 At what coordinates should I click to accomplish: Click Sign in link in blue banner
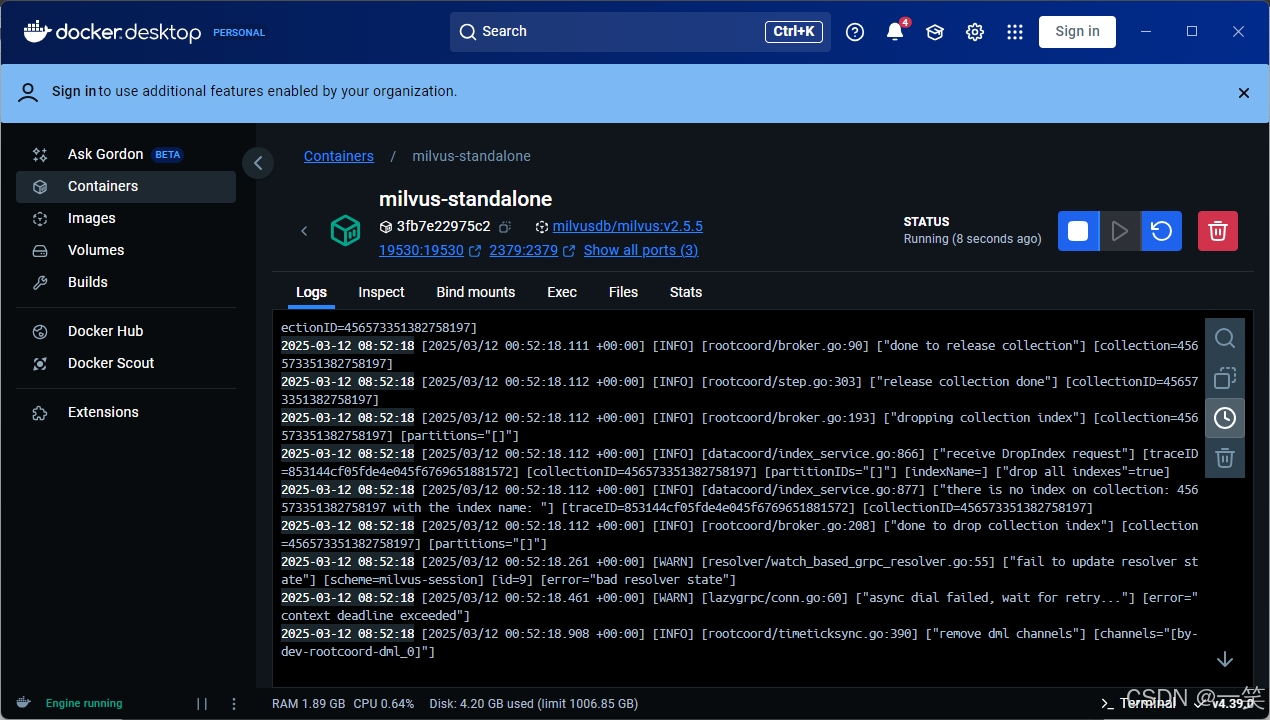click(74, 91)
